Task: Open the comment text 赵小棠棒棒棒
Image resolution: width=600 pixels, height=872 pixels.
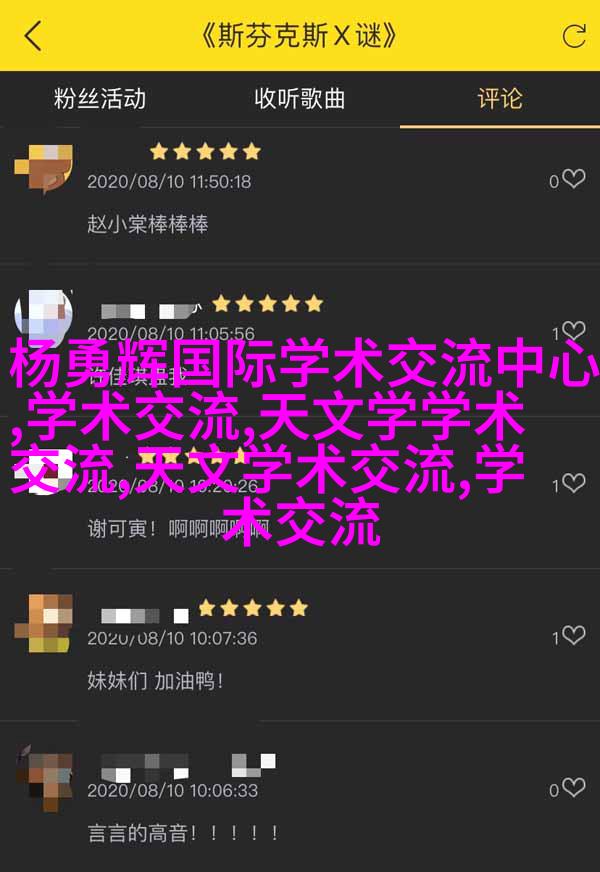Action: tap(147, 224)
